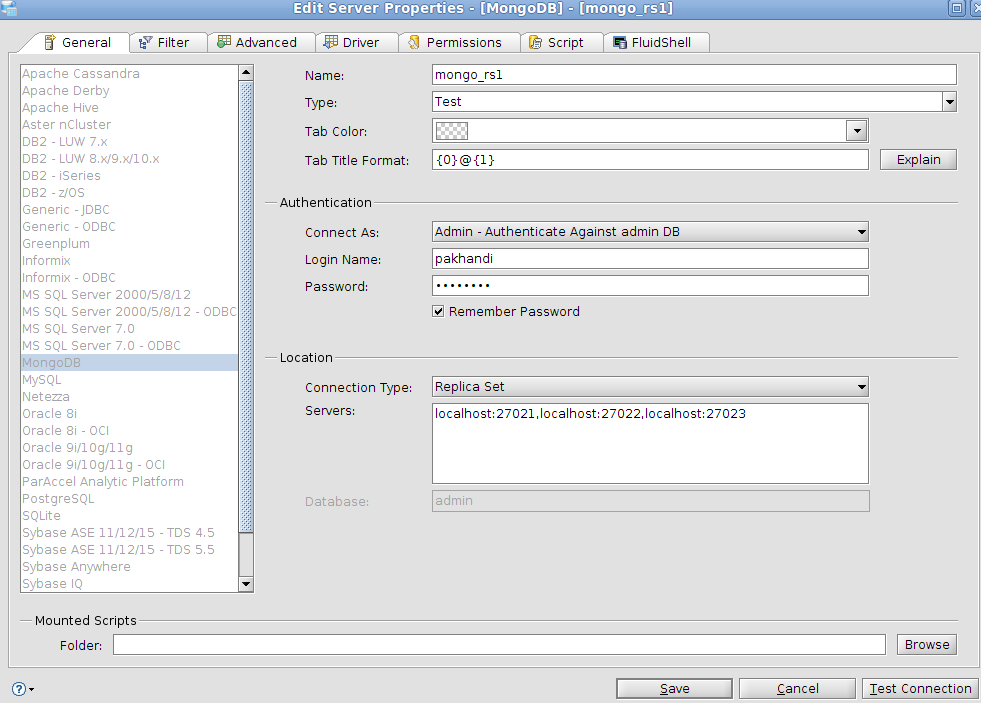Image resolution: width=981 pixels, height=703 pixels.
Task: Click the Servers text area
Action: click(x=650, y=443)
